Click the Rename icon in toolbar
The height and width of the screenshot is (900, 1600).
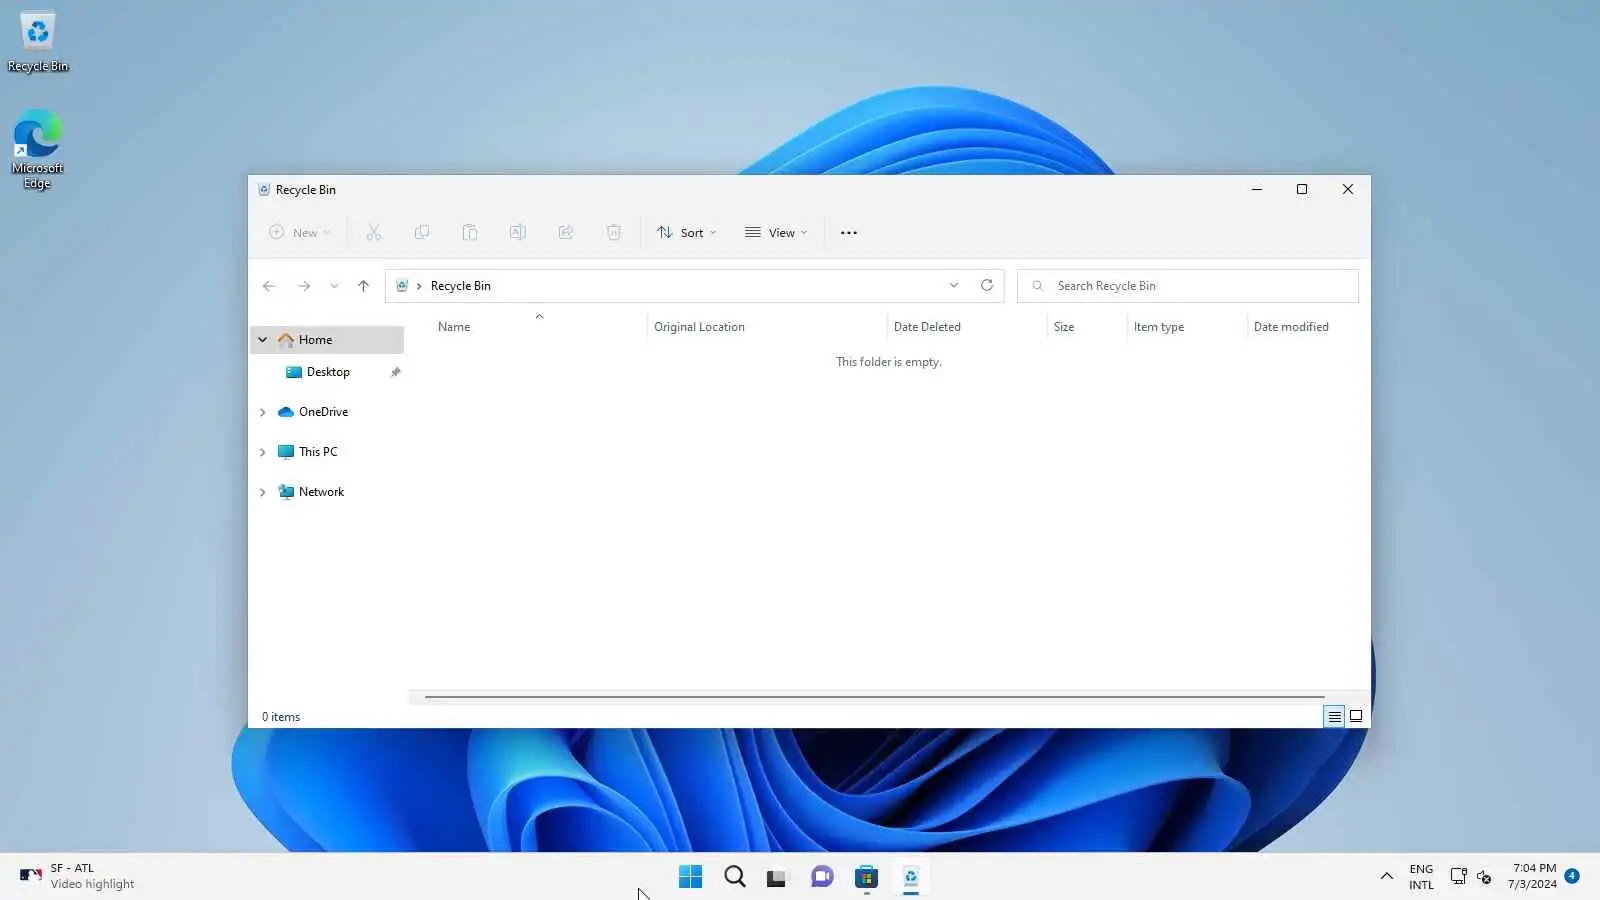[518, 233]
